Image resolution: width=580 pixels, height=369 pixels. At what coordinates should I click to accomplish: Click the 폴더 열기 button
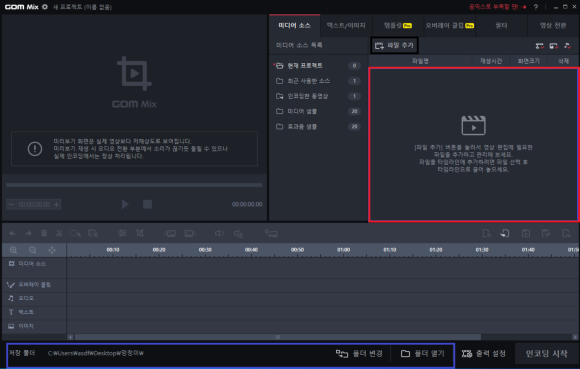pos(422,354)
